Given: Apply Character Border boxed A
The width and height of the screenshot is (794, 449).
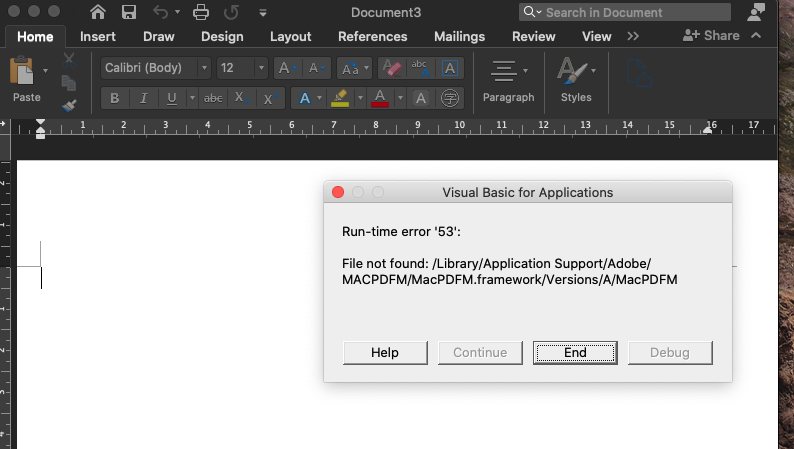Looking at the screenshot, I should click(450, 68).
